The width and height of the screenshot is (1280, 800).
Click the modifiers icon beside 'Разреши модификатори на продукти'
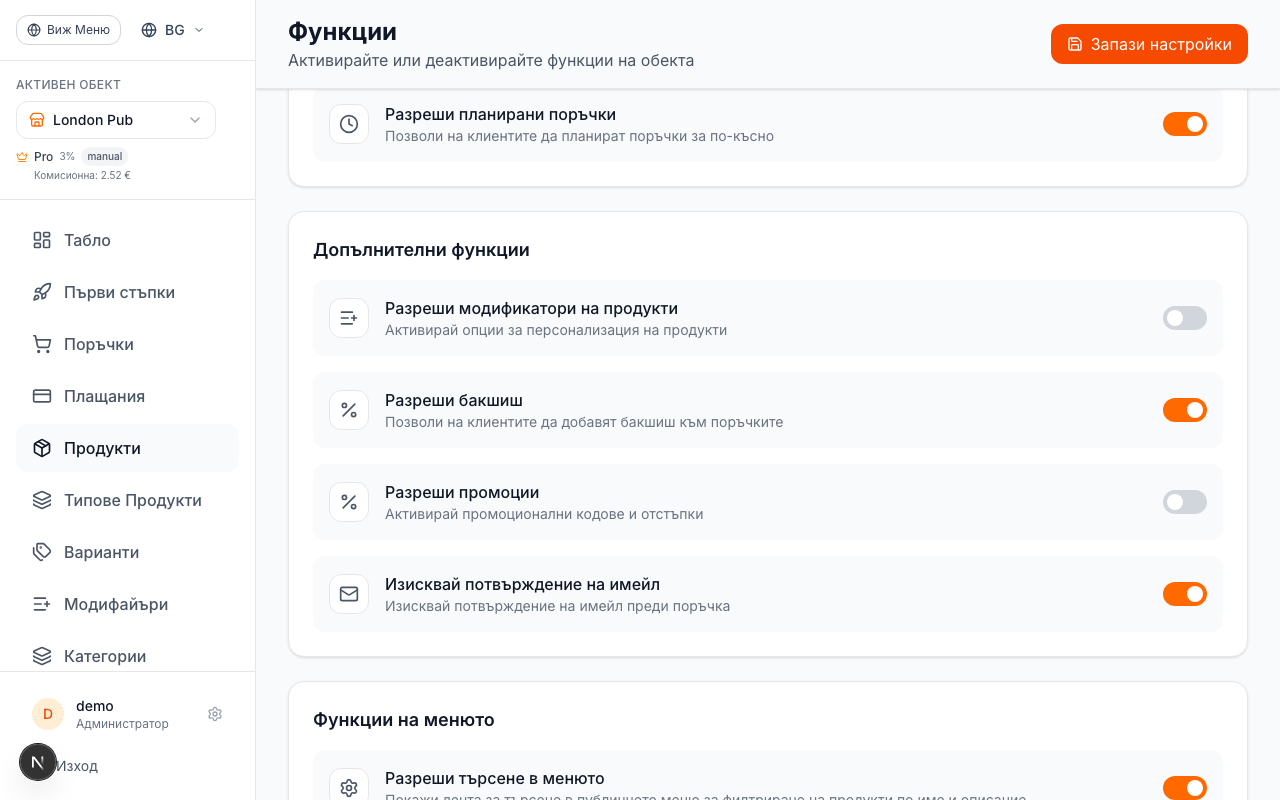tap(349, 318)
